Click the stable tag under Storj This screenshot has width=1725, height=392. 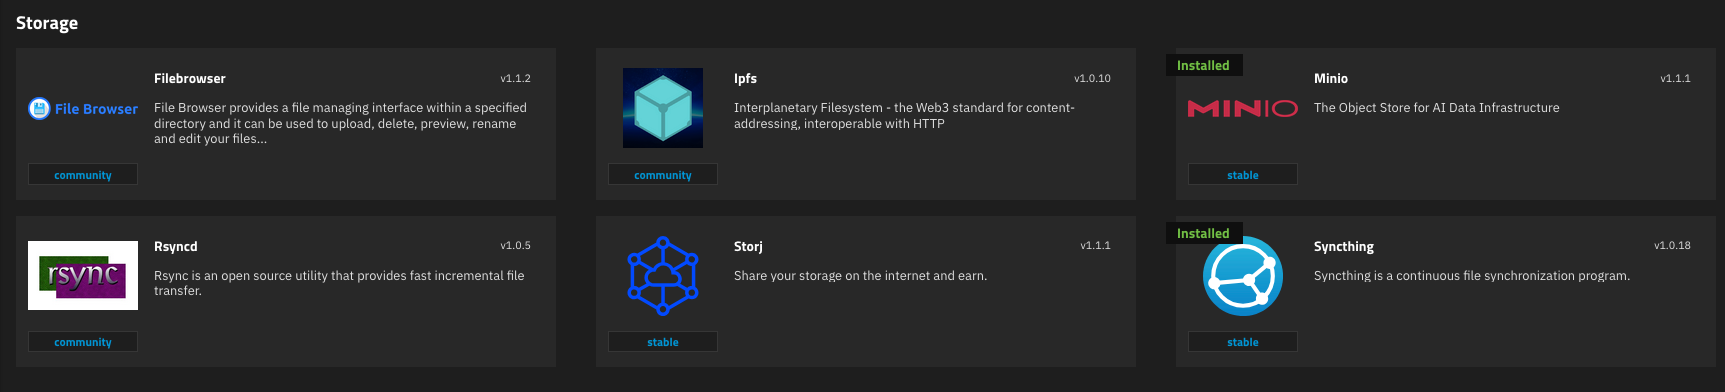pyautogui.click(x=663, y=342)
